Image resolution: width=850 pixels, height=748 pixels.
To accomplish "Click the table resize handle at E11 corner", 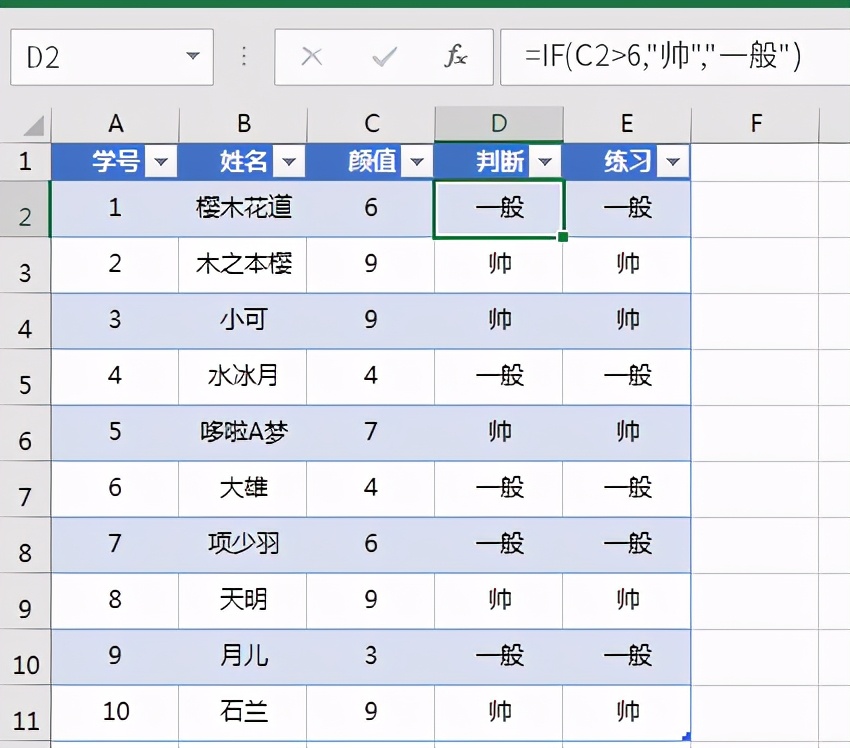I will coord(686,736).
